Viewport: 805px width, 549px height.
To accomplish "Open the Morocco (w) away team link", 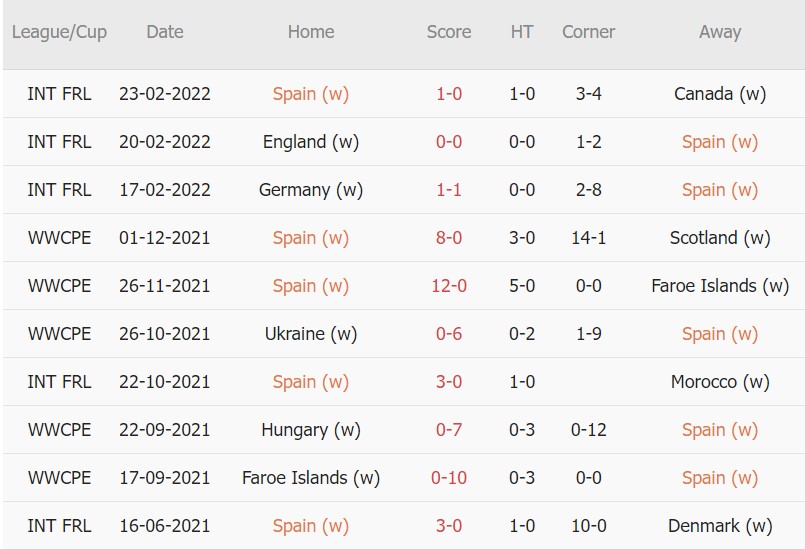I will point(719,382).
